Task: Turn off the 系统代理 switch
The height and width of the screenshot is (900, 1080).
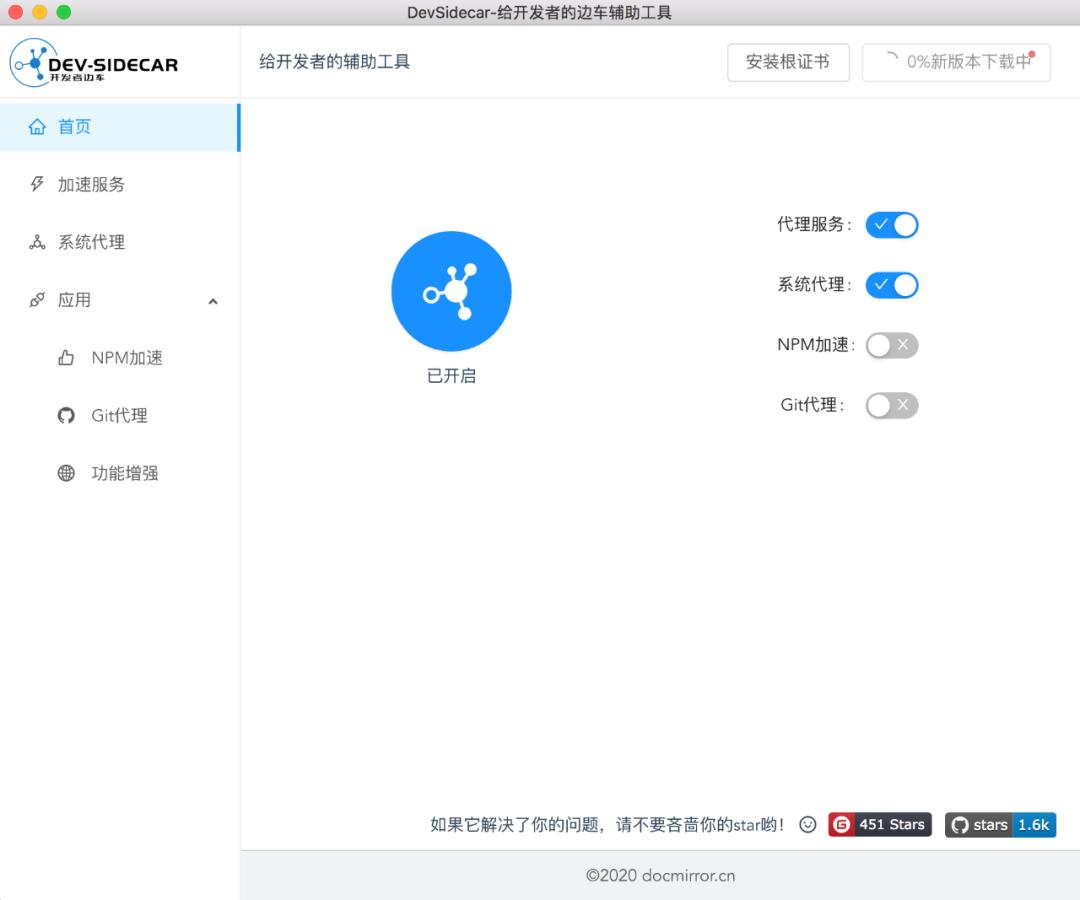Action: (x=891, y=285)
